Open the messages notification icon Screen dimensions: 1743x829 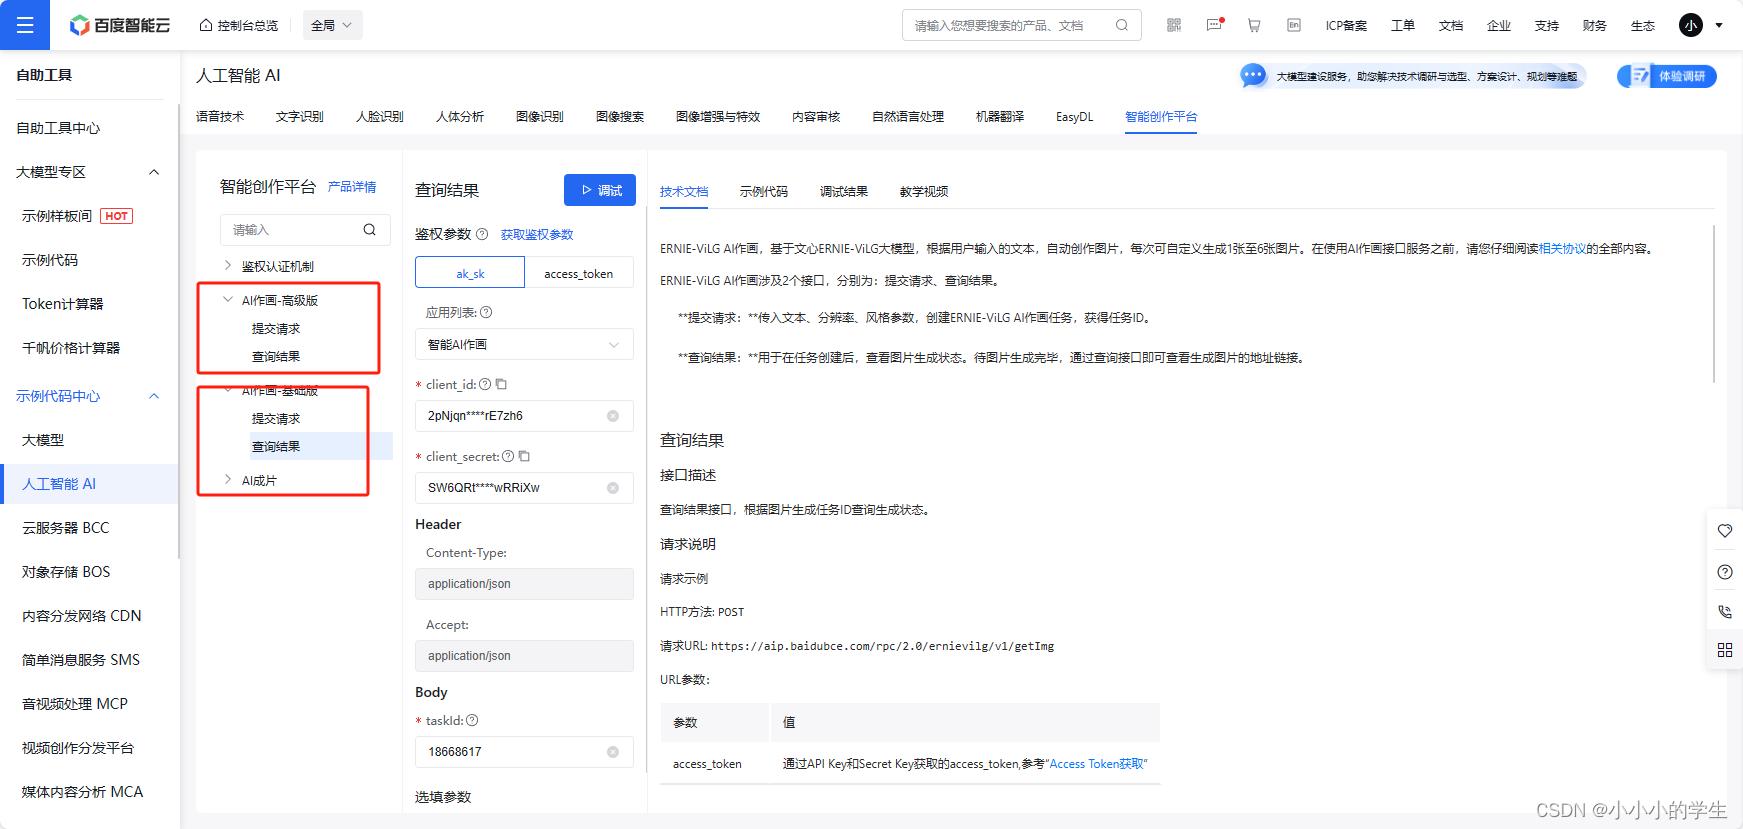tap(1214, 25)
